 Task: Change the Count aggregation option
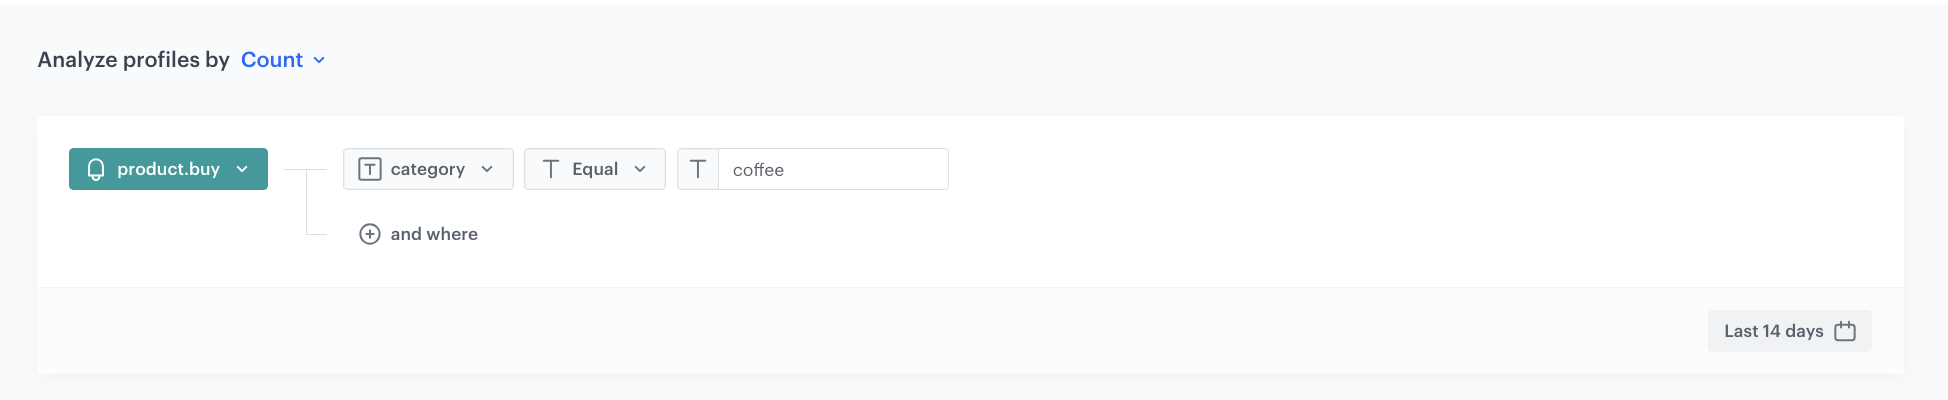point(272,60)
